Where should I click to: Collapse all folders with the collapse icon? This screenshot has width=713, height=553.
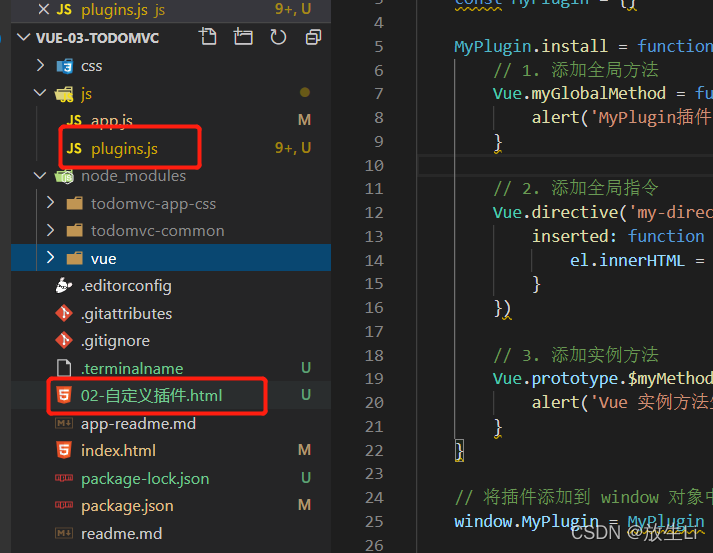coord(313,36)
